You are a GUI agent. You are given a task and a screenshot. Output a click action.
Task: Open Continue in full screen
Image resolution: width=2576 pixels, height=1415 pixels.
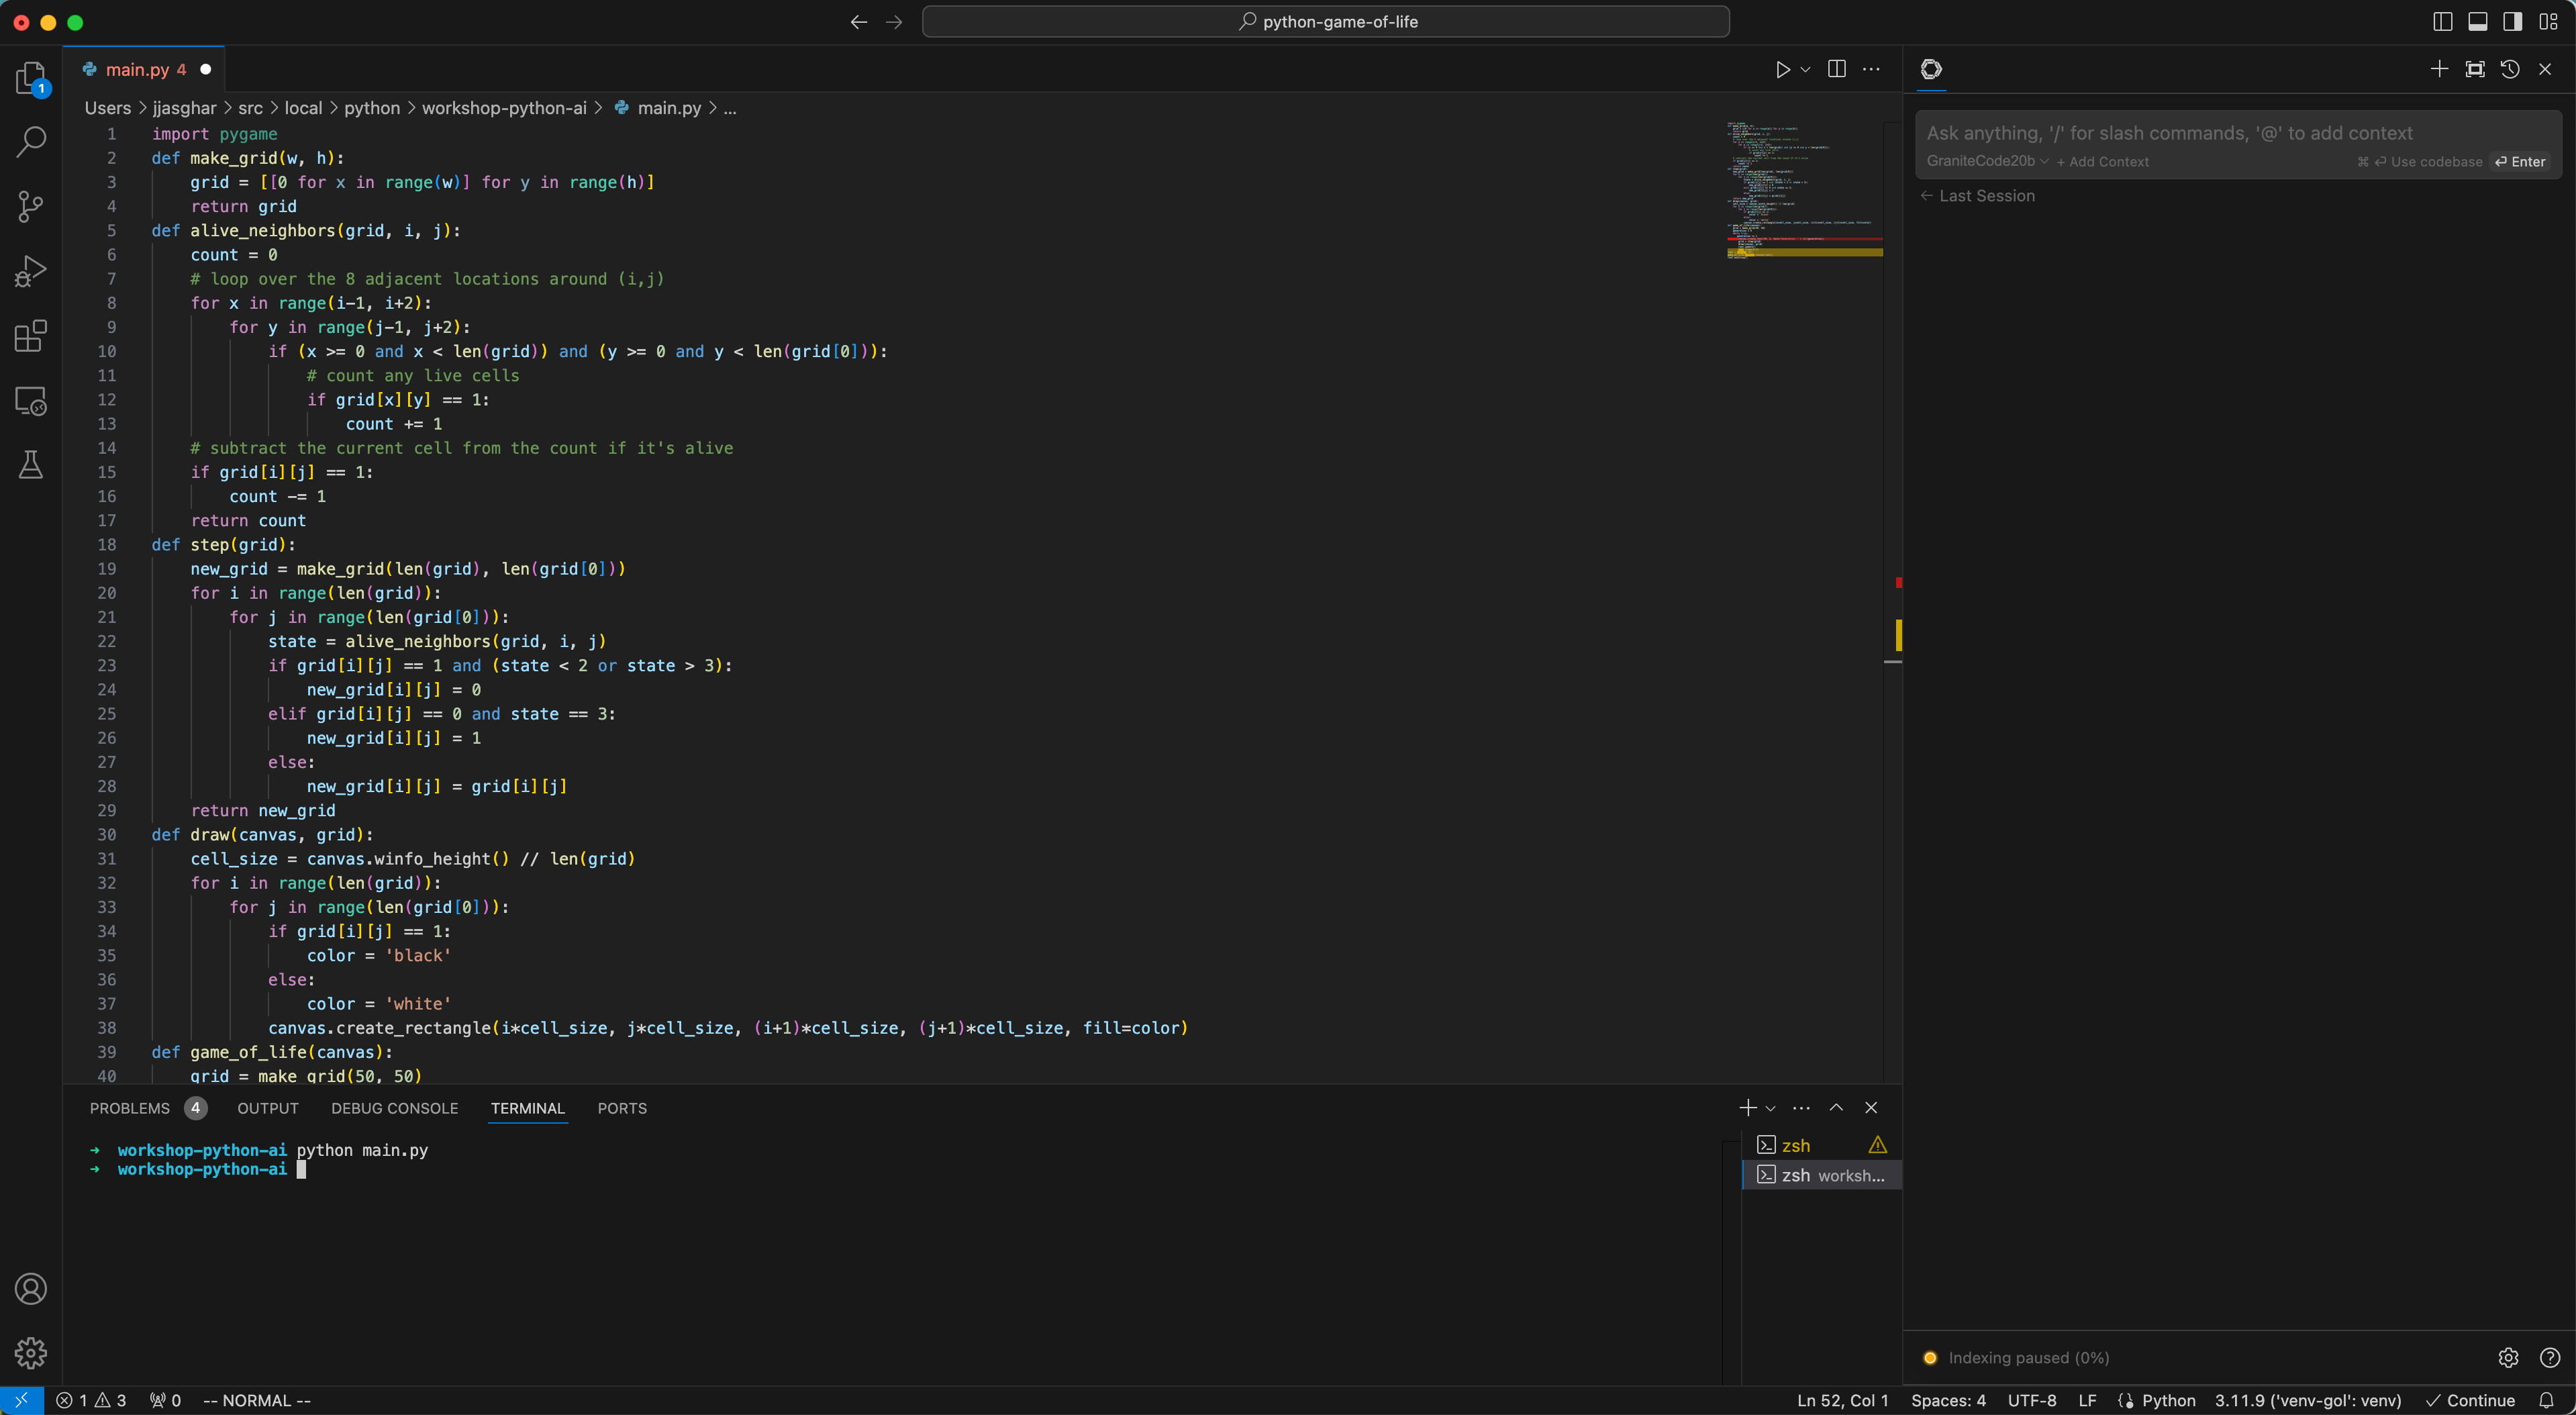point(2475,69)
